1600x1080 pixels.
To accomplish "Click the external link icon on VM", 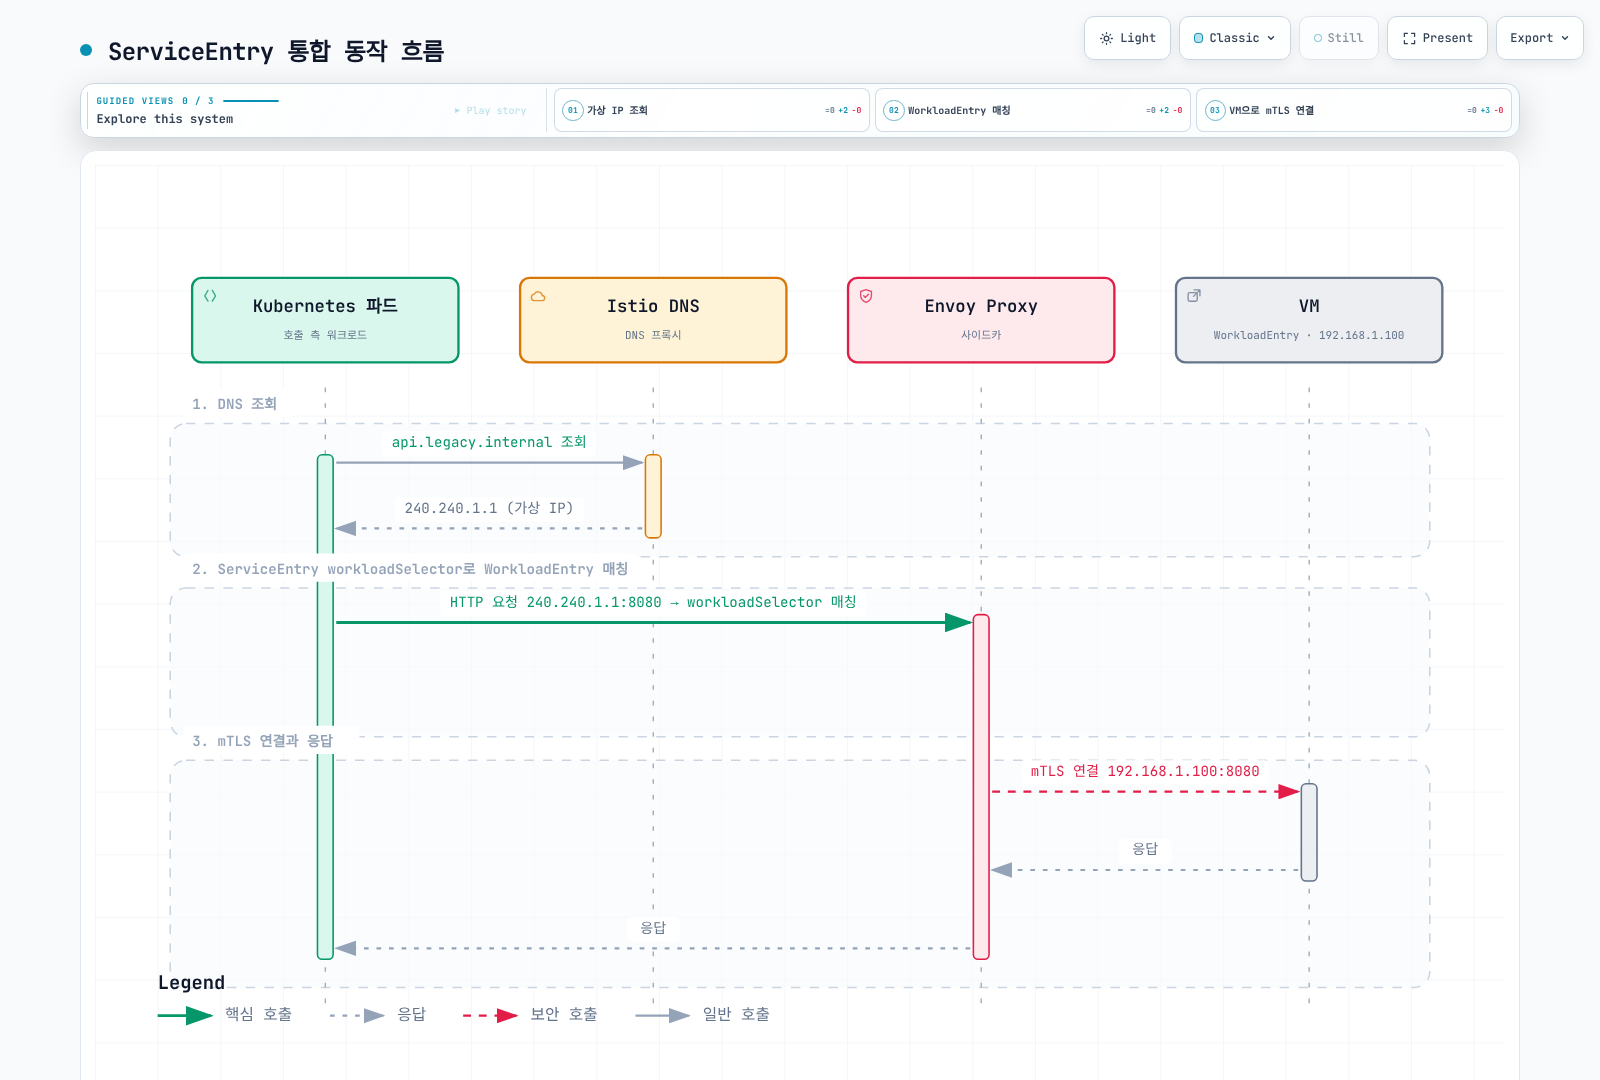I will tap(1194, 296).
